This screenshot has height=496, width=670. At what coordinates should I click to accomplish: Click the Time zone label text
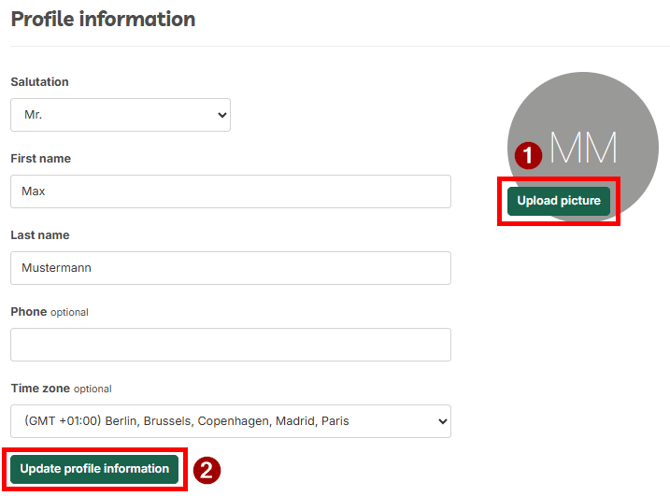[40, 388]
